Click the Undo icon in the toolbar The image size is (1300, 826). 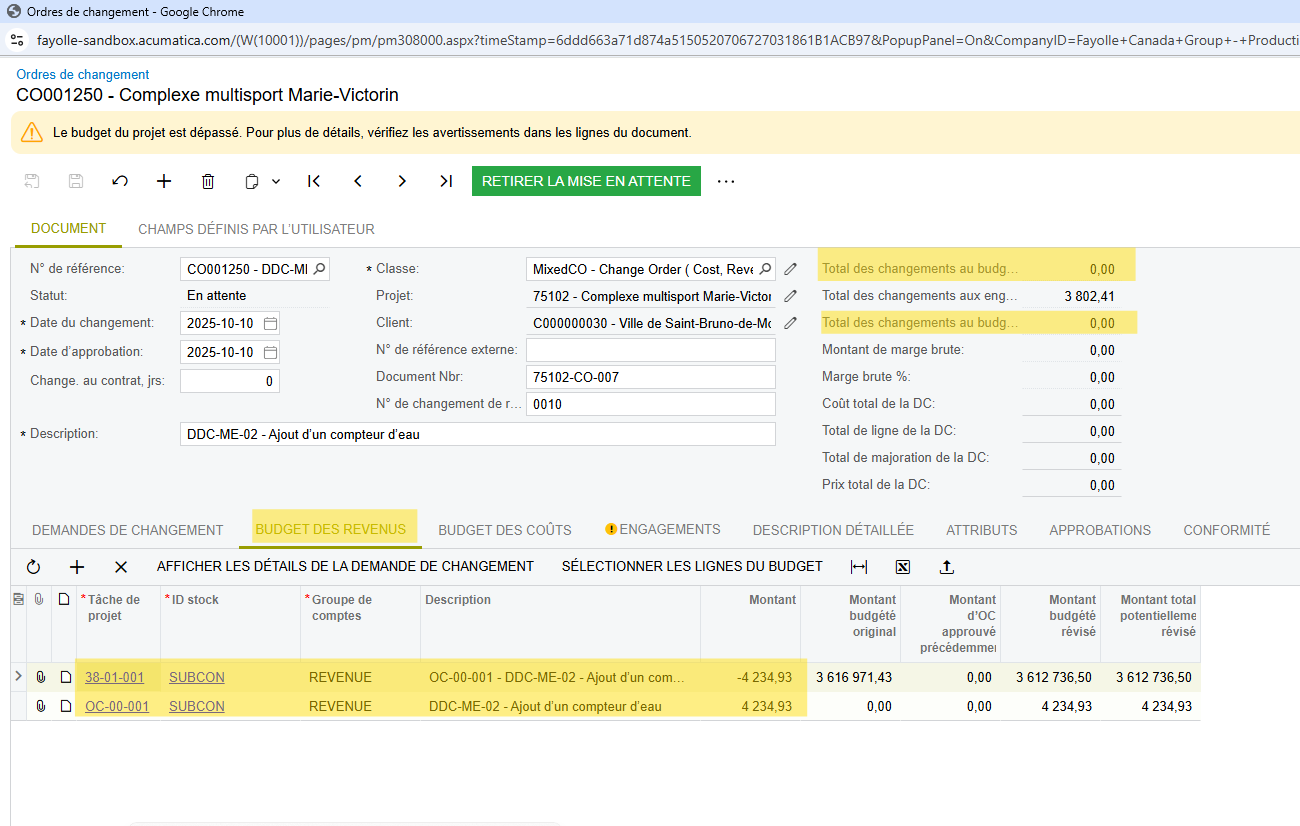[x=120, y=181]
